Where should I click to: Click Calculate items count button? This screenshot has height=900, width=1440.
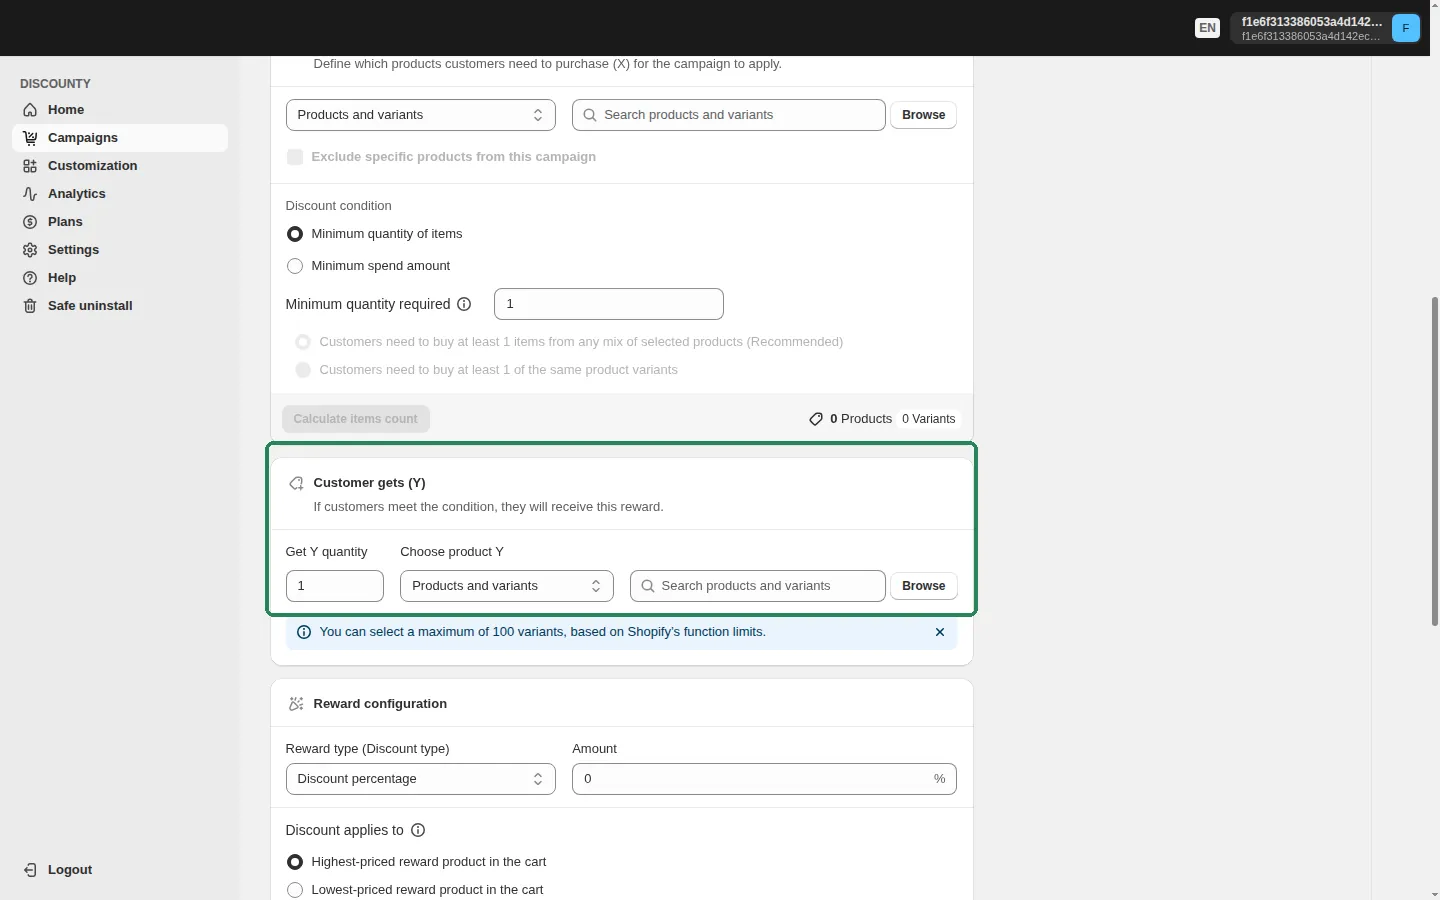click(356, 419)
